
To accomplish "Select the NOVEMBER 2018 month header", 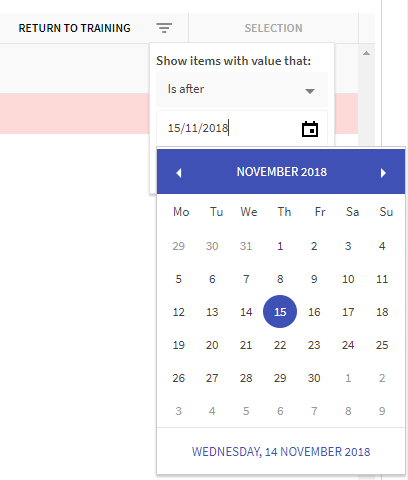I will (282, 172).
